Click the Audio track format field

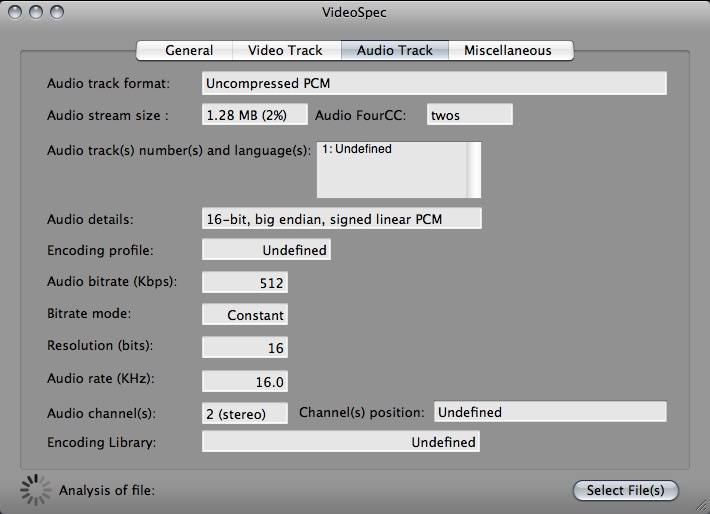pyautogui.click(x=434, y=83)
